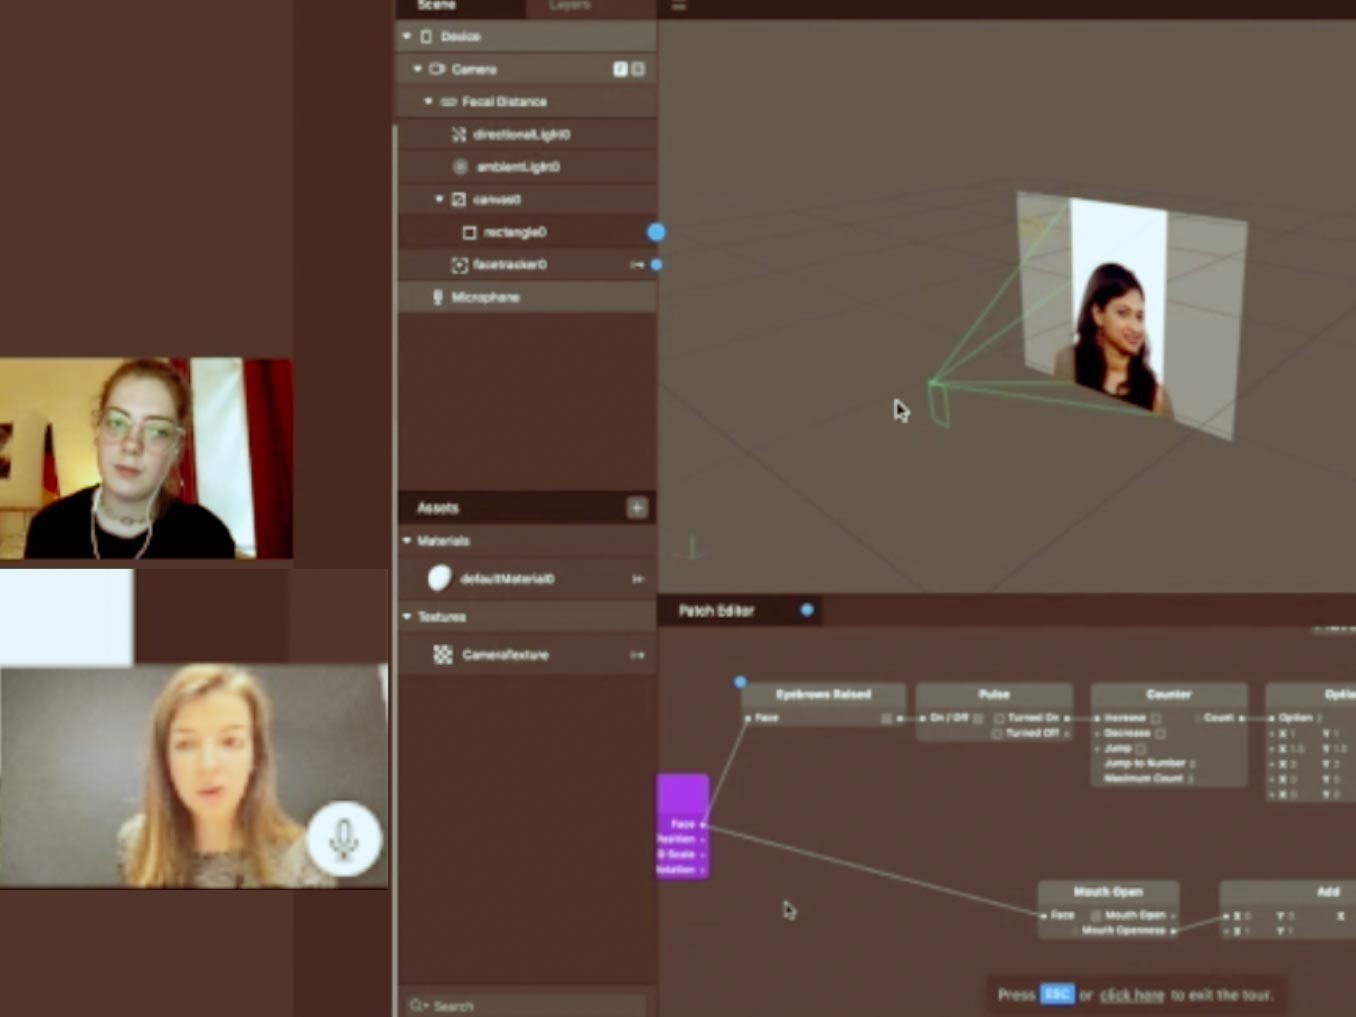
Task: Click the 'click here' link to exit tour
Action: (1132, 995)
